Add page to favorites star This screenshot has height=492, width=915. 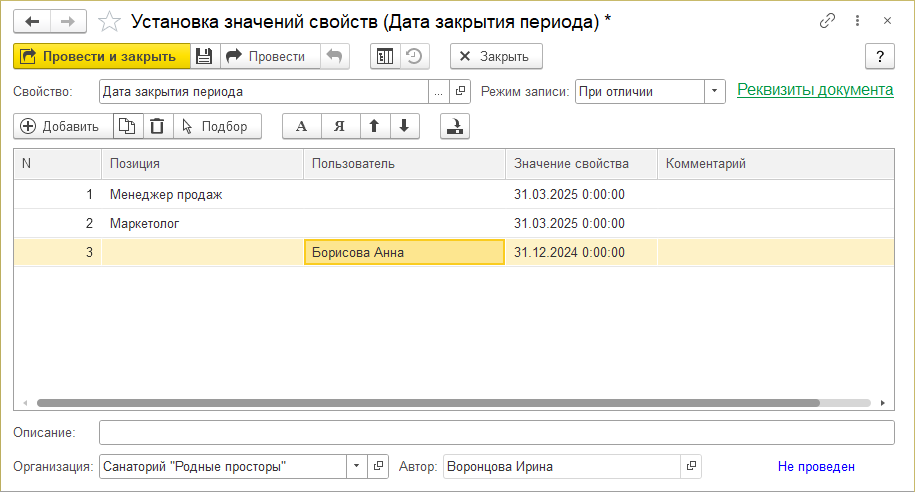111,21
